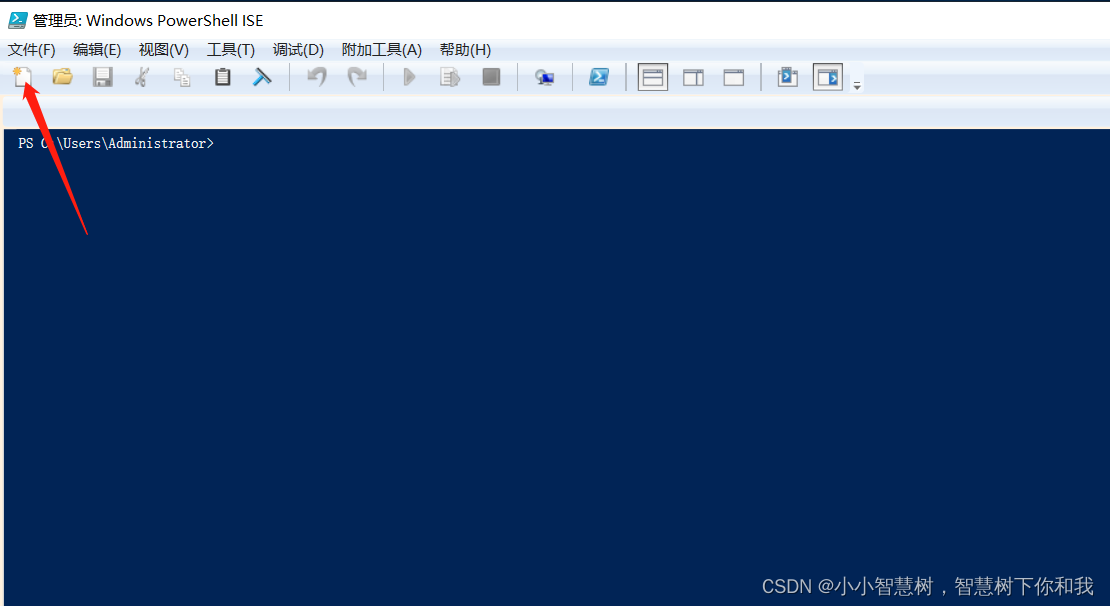Show script pane on right layout icon

point(693,77)
